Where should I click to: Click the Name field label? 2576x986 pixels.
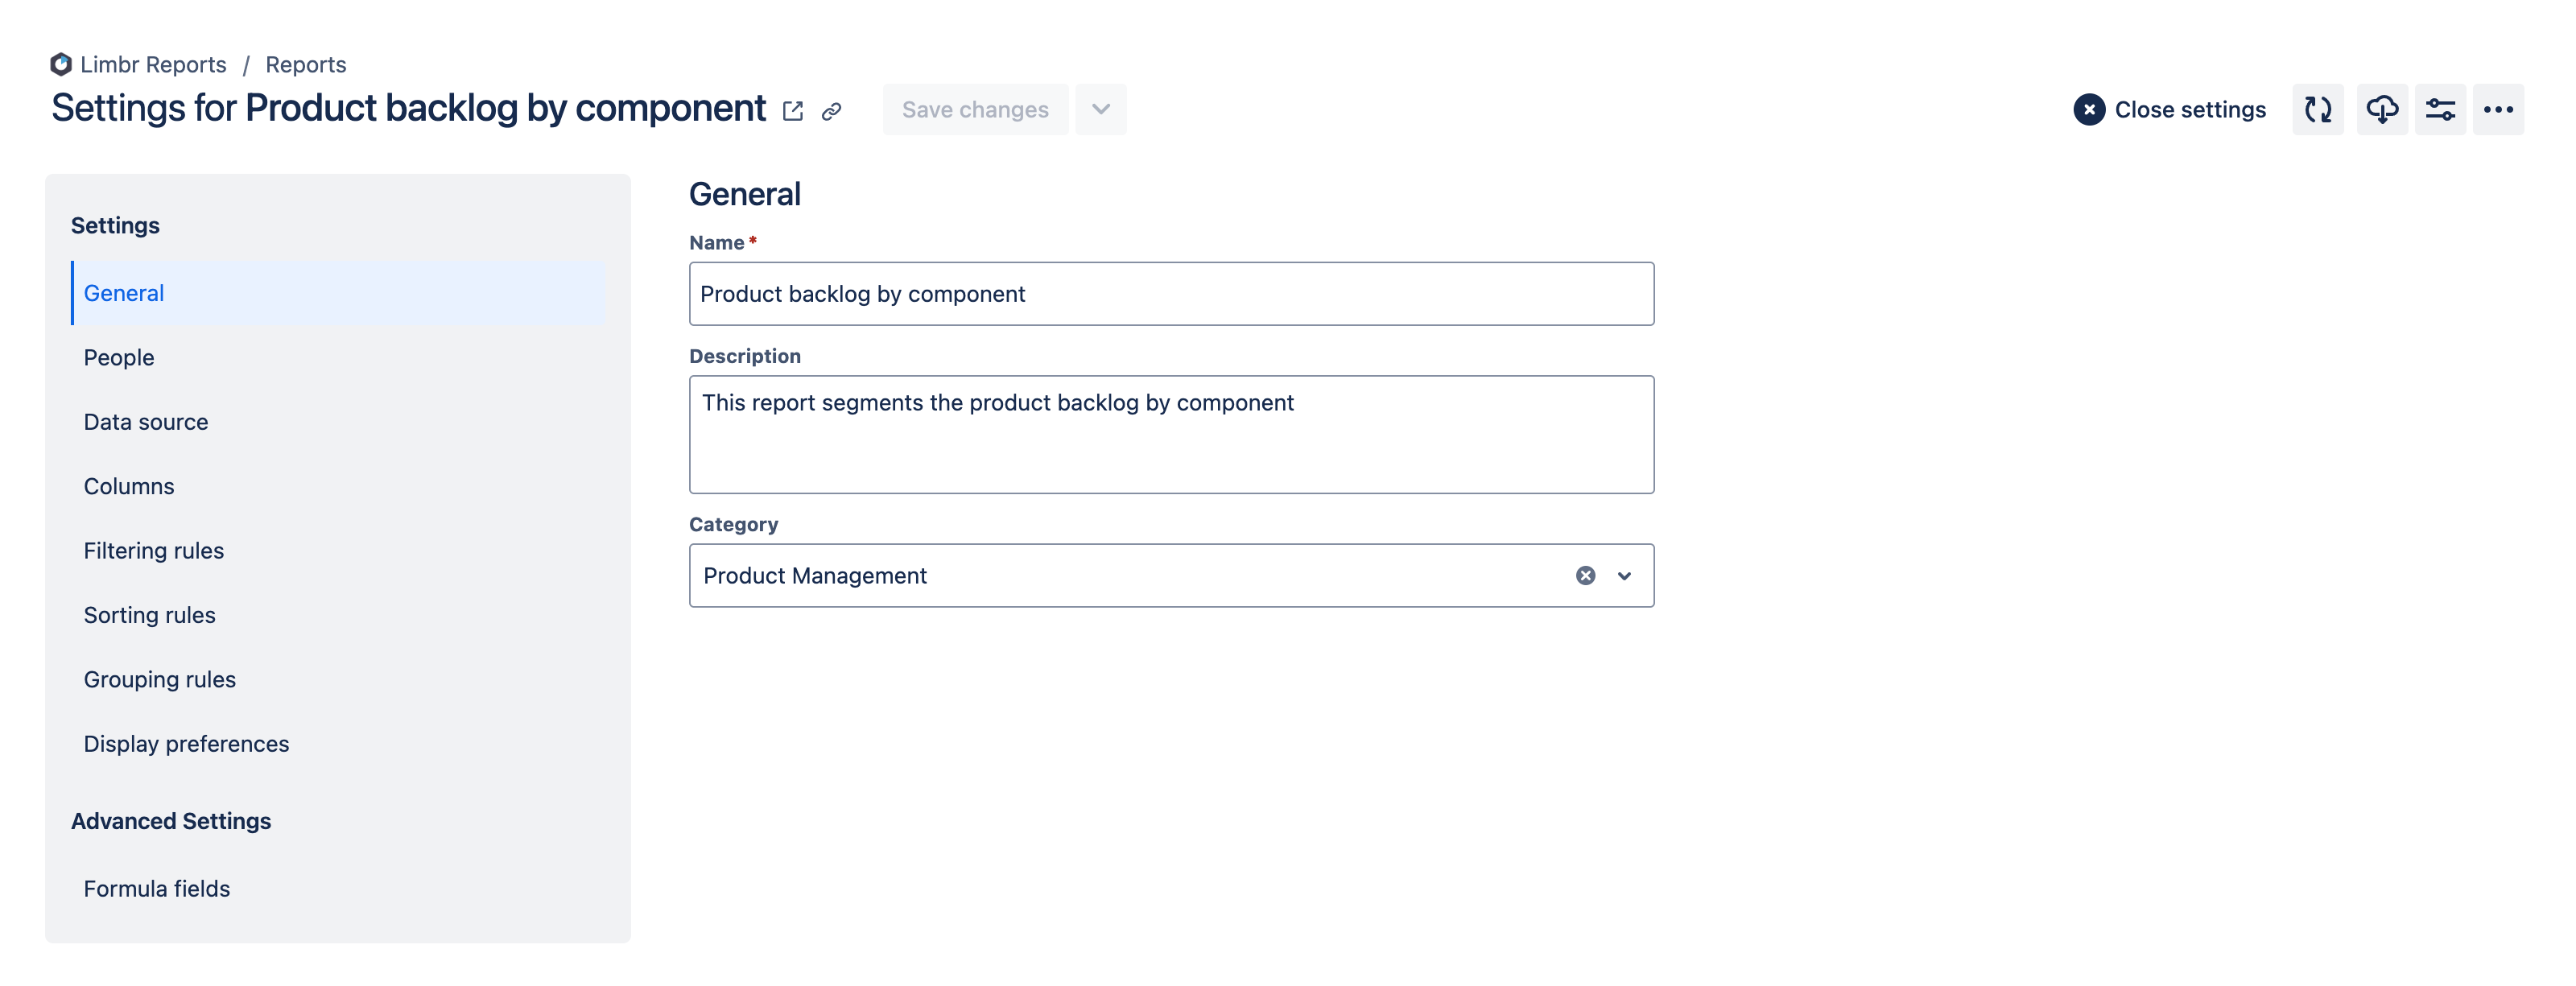coord(716,242)
